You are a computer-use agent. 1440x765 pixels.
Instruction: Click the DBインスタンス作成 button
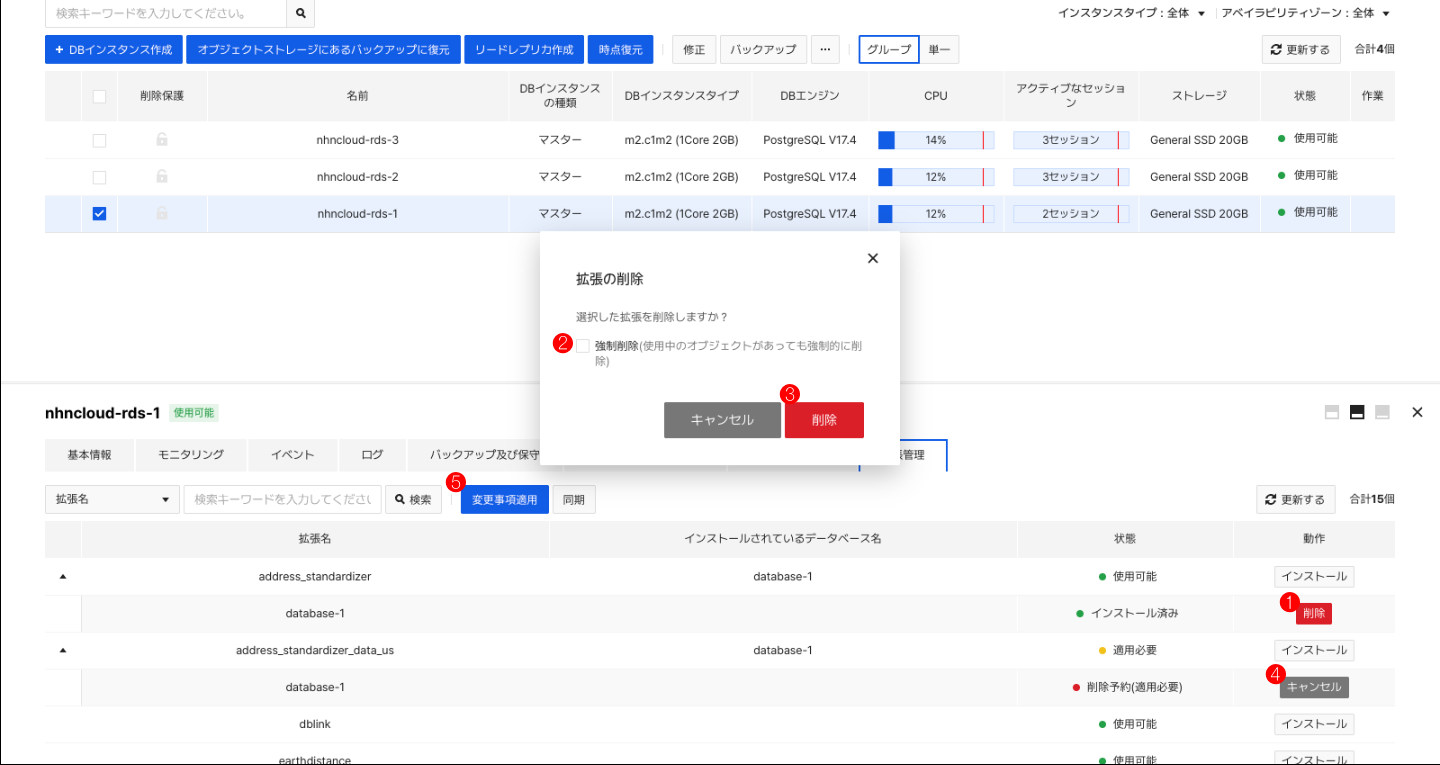pos(113,49)
